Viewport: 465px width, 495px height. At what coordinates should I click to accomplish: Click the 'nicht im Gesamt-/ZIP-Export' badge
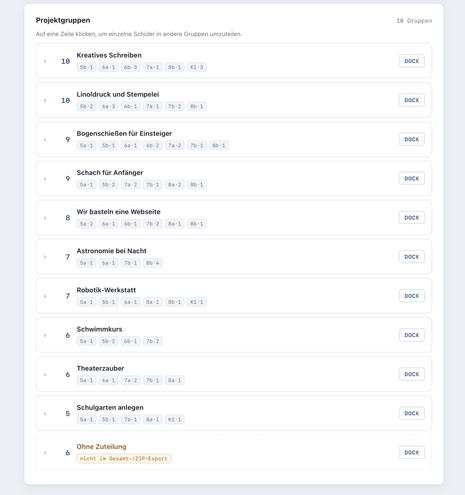point(124,459)
